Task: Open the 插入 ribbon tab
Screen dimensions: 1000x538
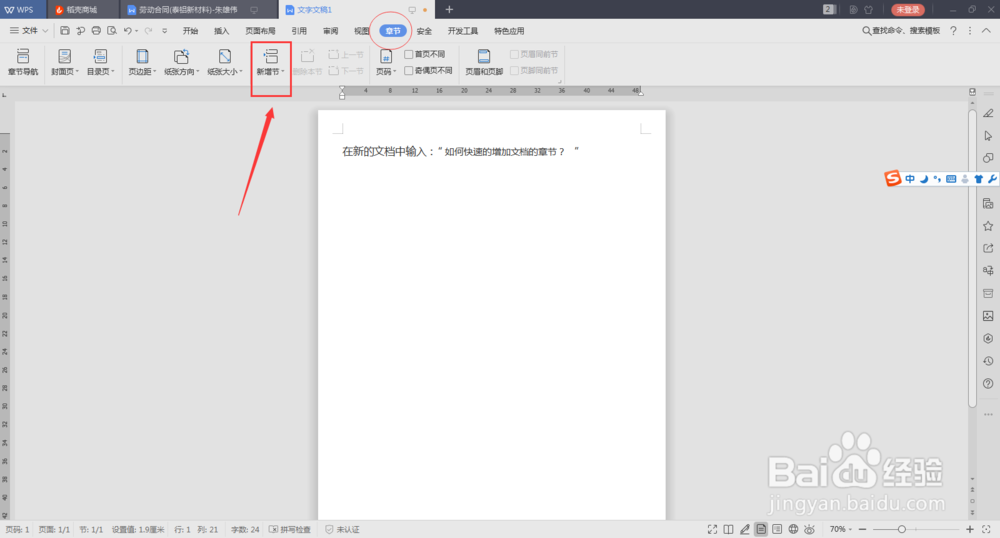Action: [221, 31]
